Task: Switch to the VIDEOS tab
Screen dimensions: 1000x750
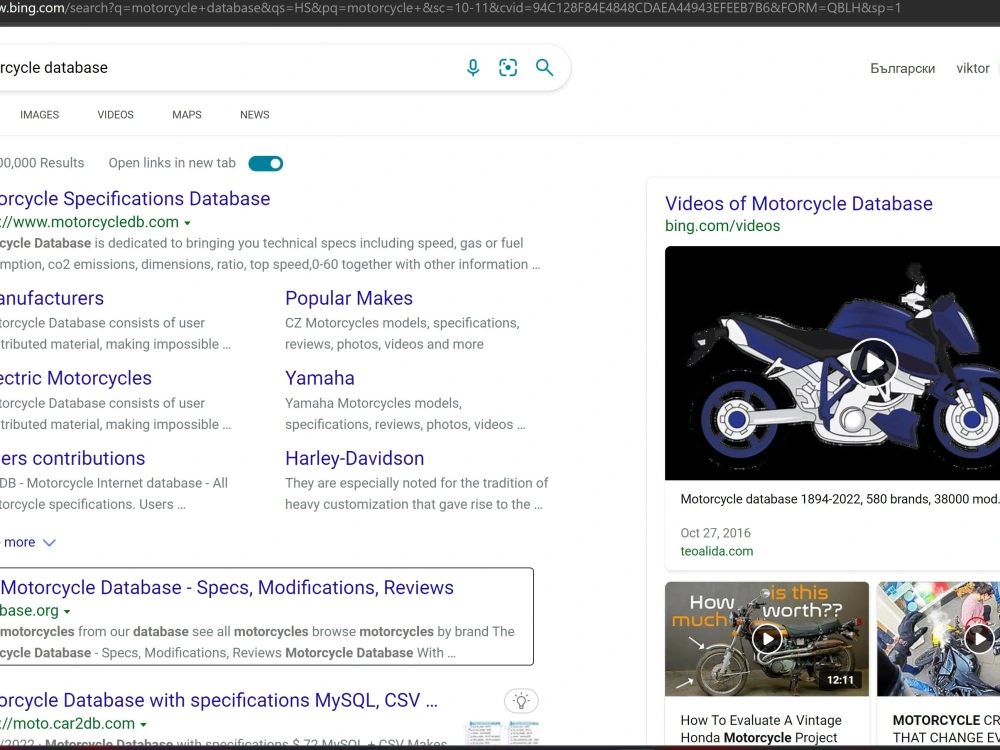Action: click(x=115, y=115)
